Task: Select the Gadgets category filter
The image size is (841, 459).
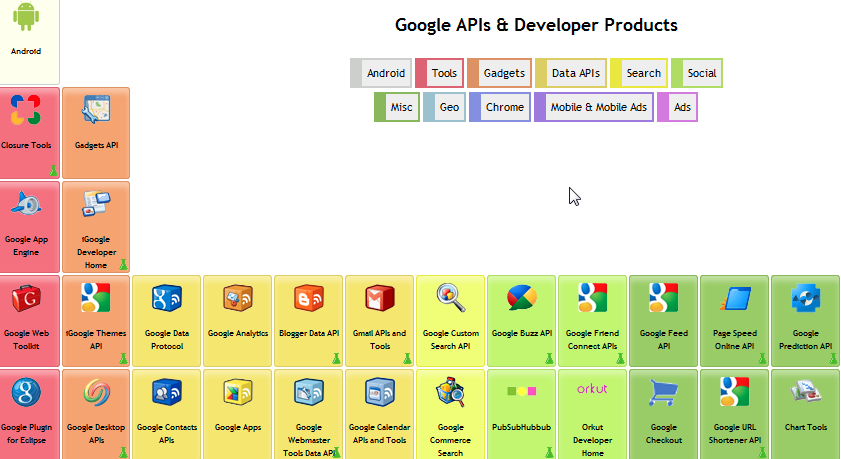Action: [499, 73]
